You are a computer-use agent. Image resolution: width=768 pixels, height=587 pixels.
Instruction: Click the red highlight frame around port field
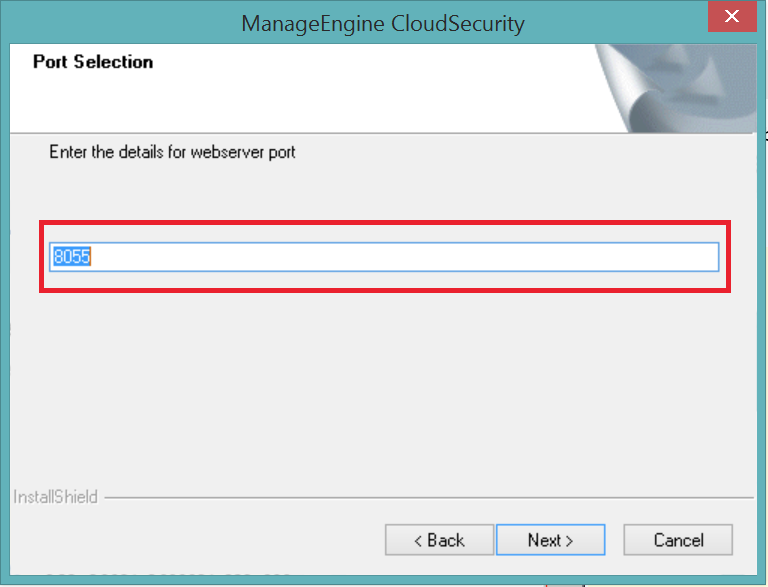click(x=385, y=223)
